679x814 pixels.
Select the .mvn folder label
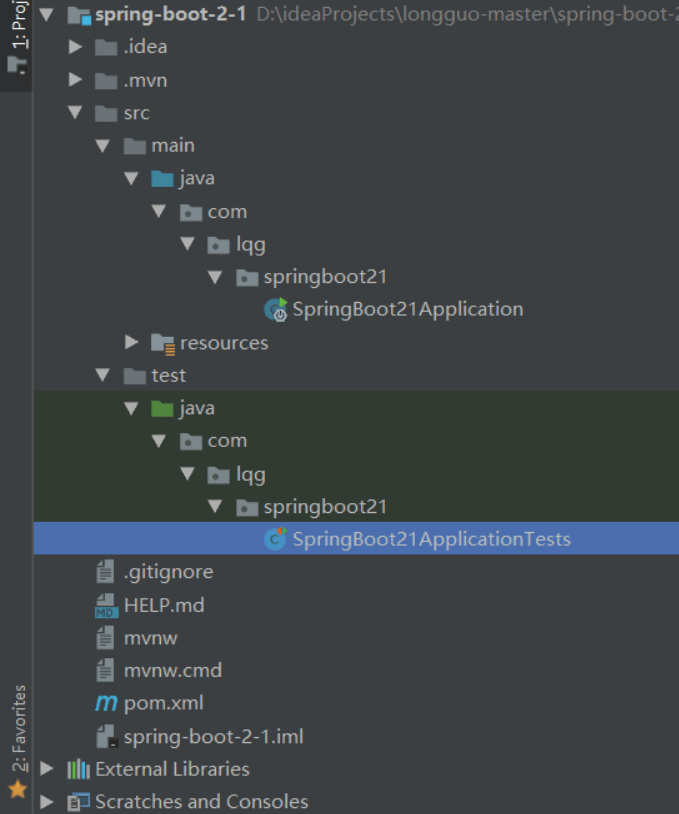coord(145,80)
